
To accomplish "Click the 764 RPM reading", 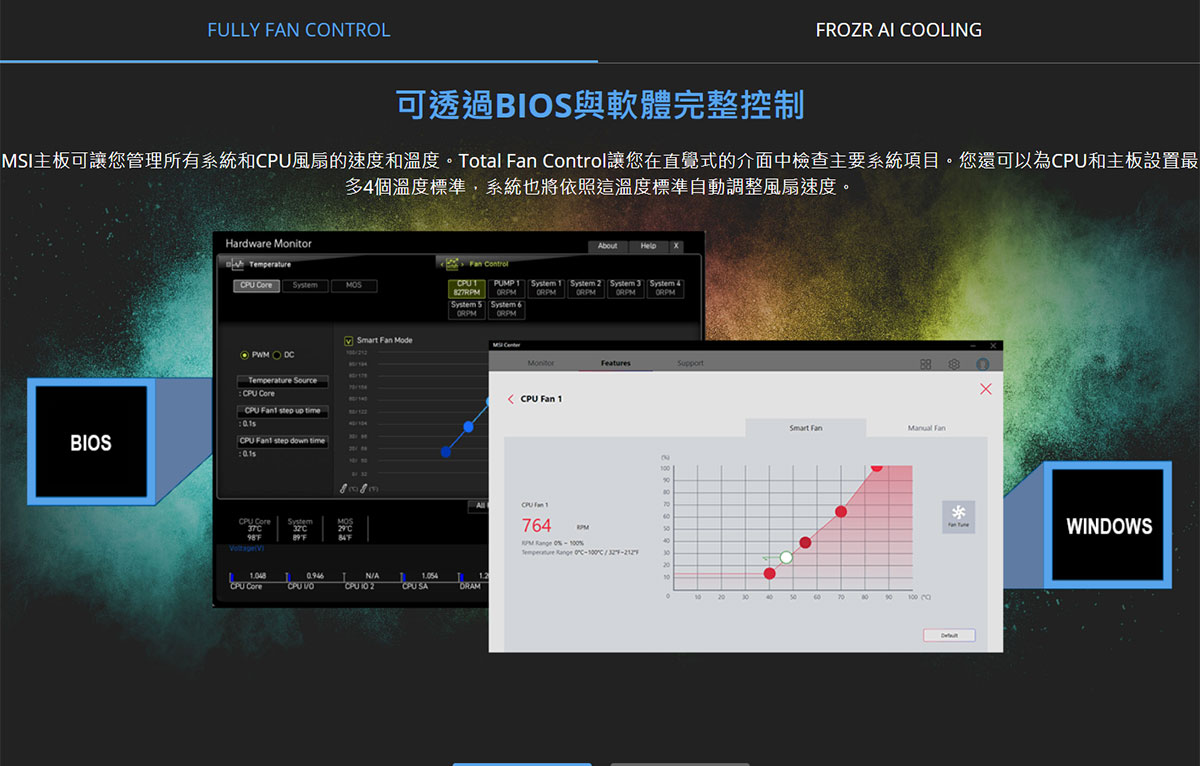I will (x=537, y=525).
